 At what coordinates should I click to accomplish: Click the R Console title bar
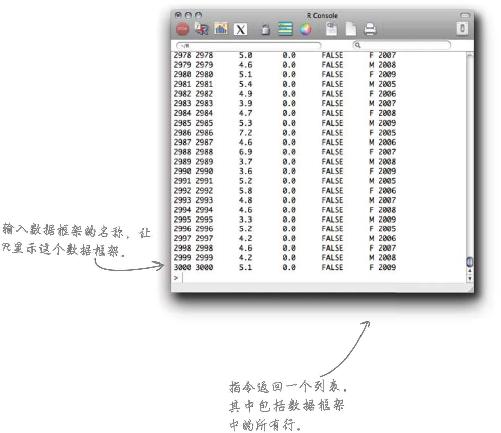pos(322,15)
